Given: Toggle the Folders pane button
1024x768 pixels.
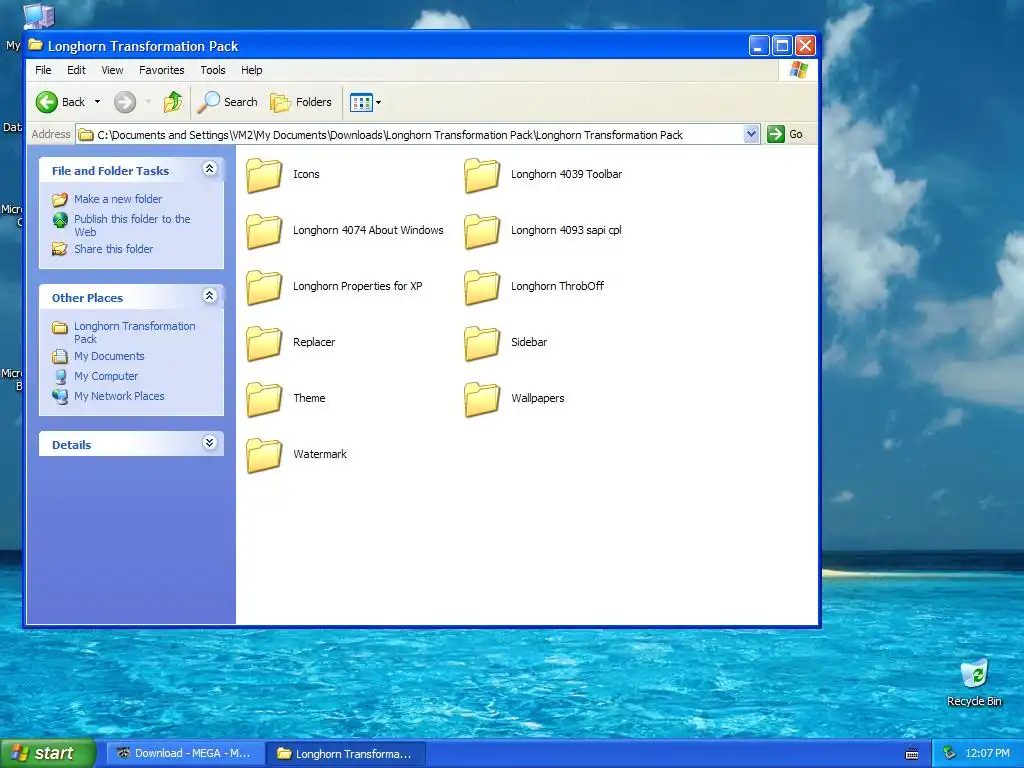Looking at the screenshot, I should (x=302, y=102).
